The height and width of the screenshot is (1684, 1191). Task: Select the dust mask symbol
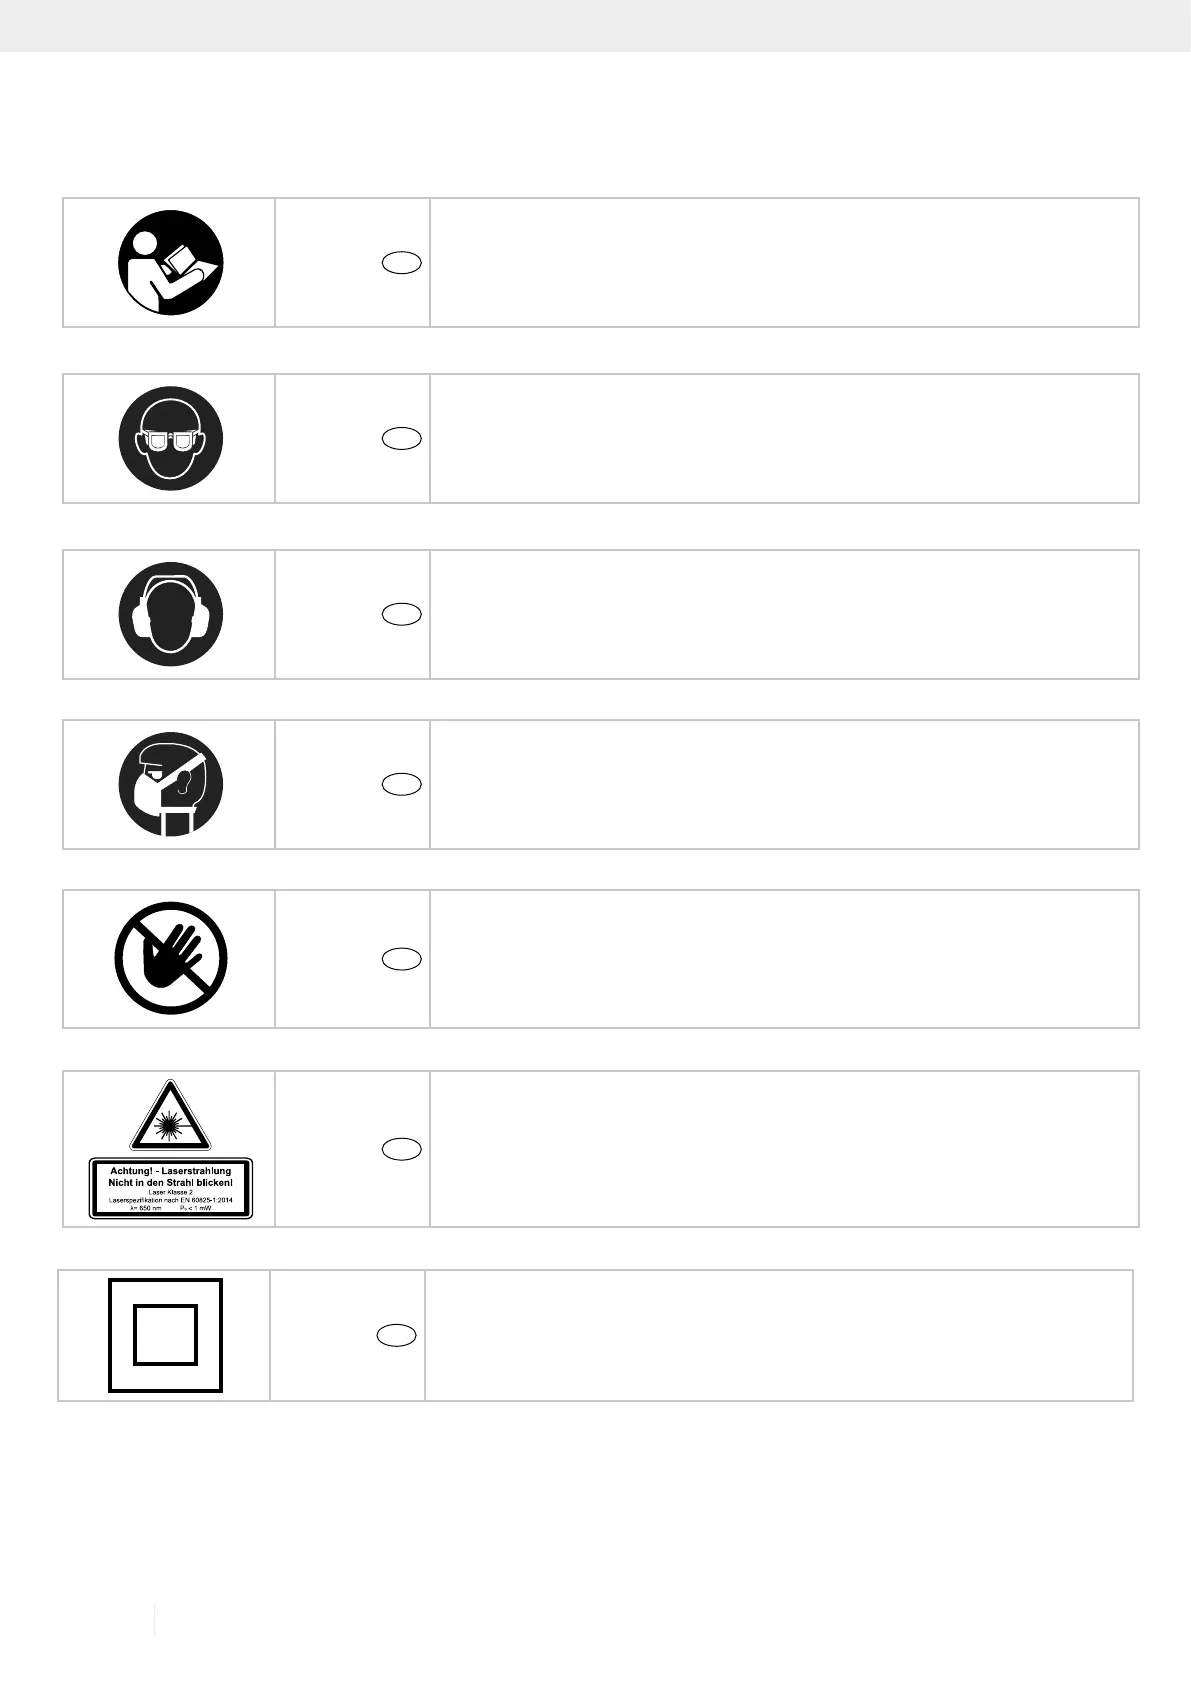tap(170, 784)
